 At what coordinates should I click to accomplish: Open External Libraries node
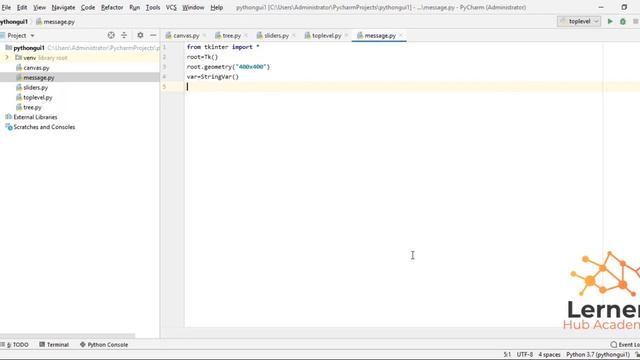(x=35, y=117)
